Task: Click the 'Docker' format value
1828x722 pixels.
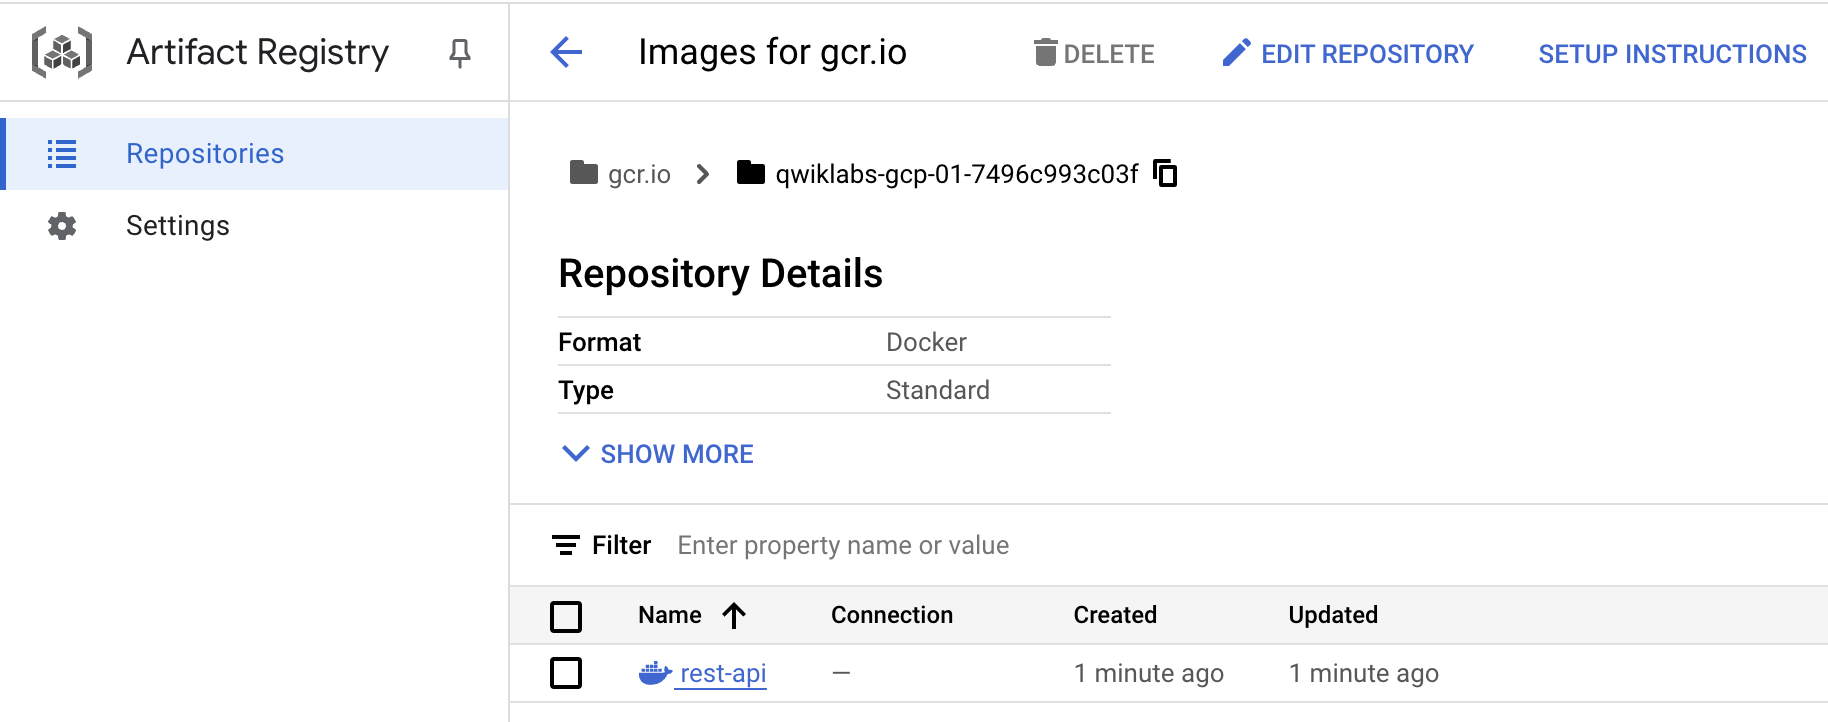Action: [x=926, y=342]
